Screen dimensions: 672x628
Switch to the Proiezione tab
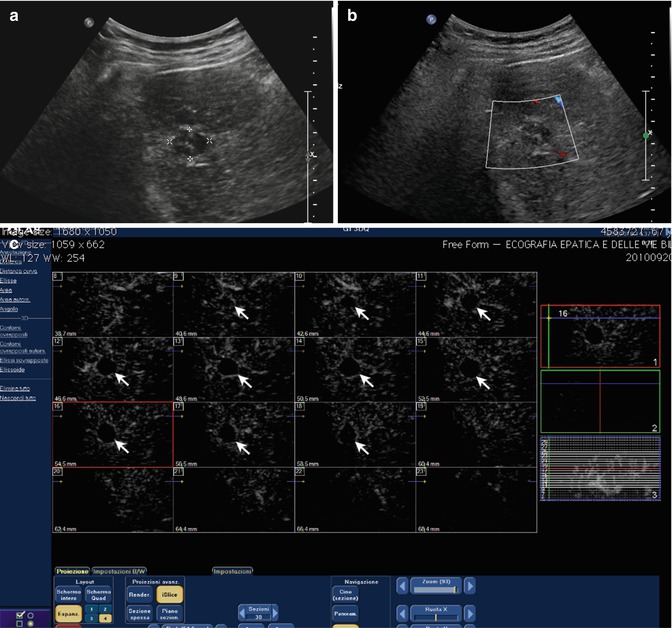tap(70, 570)
